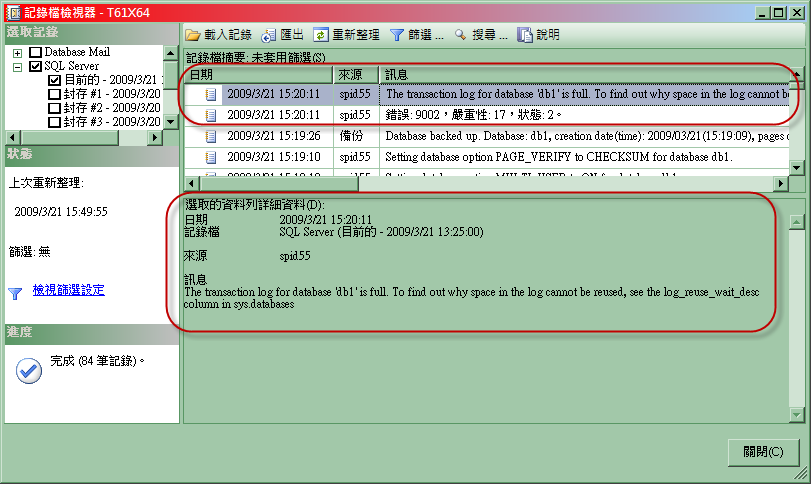
Task: Uncheck the 目前的 - 2009/3/21 log checkbox
Action: tap(54, 80)
